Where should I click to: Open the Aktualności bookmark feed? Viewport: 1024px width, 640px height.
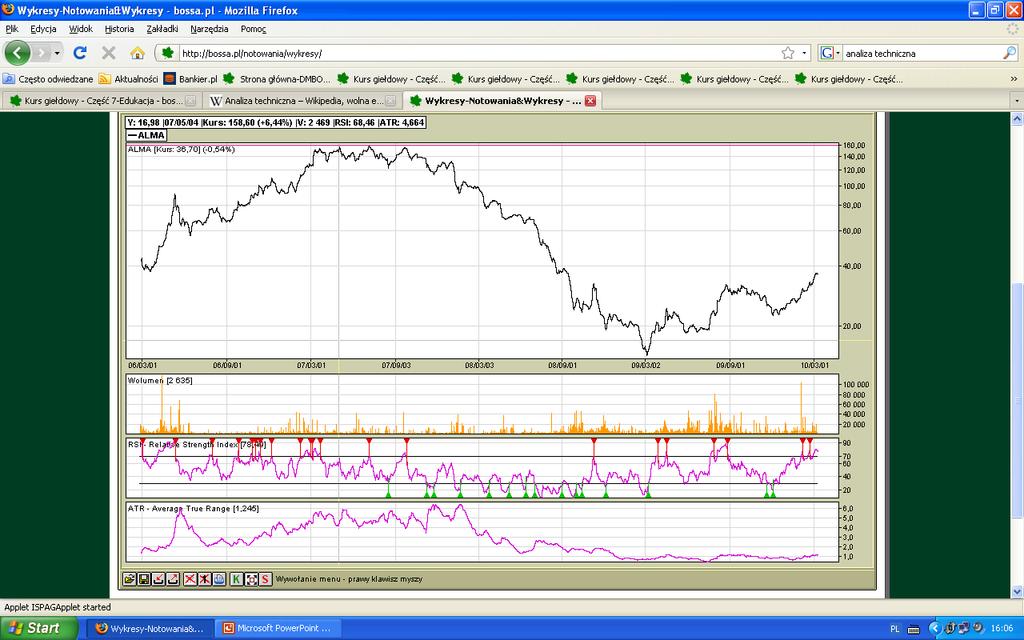pyautogui.click(x=129, y=78)
